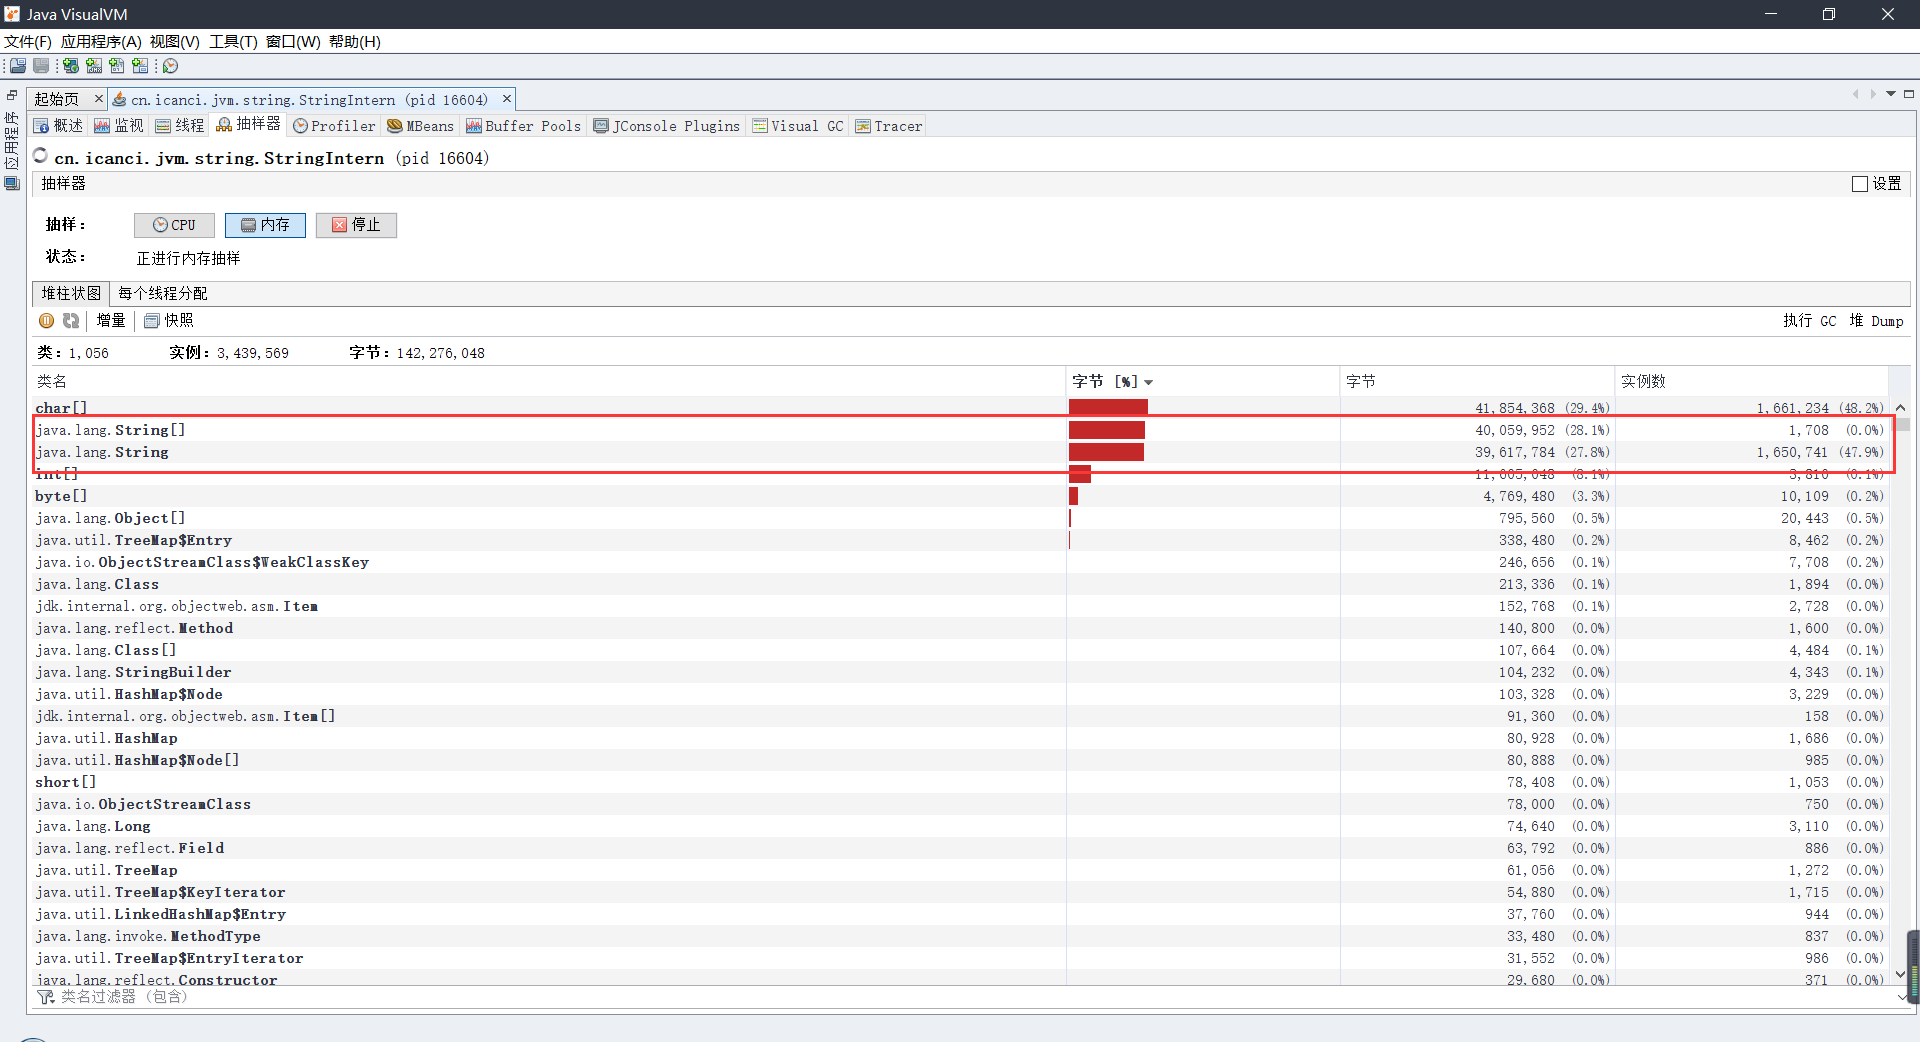
Task: Select the 抽样器 sampler tab
Action: pyautogui.click(x=249, y=124)
